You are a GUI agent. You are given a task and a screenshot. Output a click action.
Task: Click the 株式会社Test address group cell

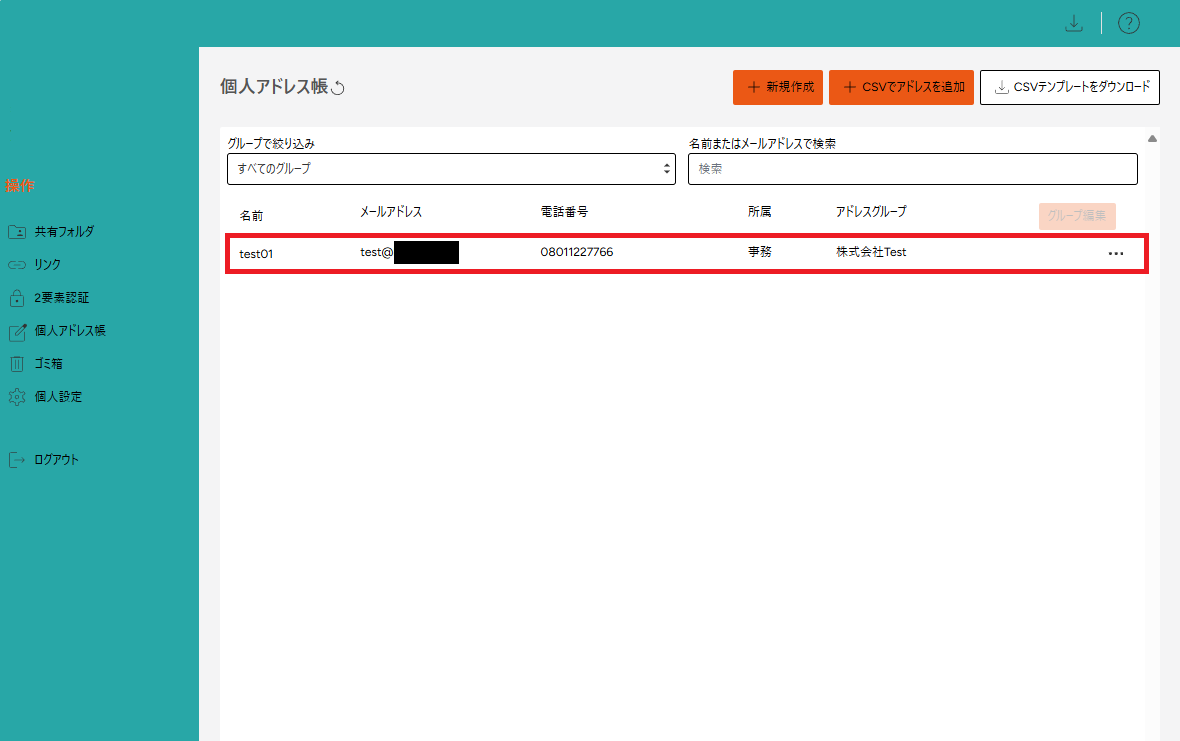871,252
